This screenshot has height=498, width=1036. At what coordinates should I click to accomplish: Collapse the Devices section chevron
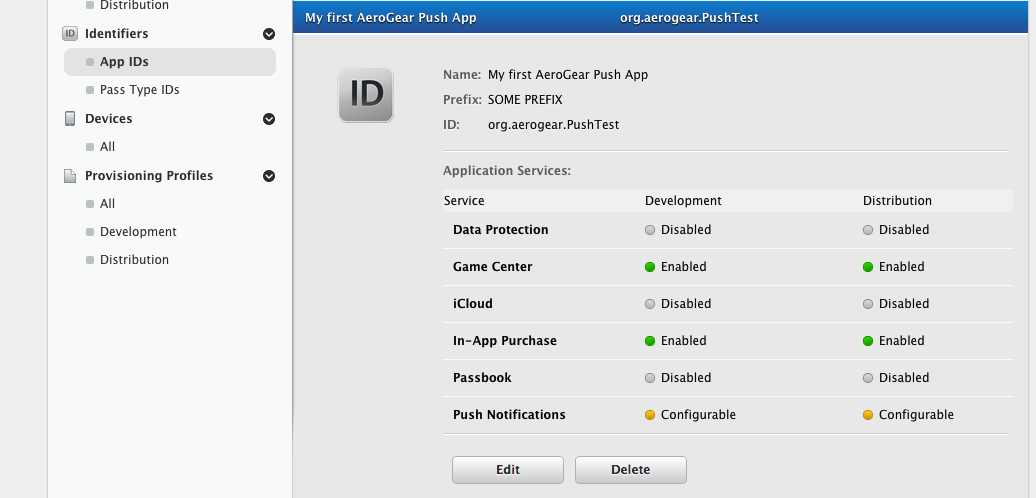268,119
